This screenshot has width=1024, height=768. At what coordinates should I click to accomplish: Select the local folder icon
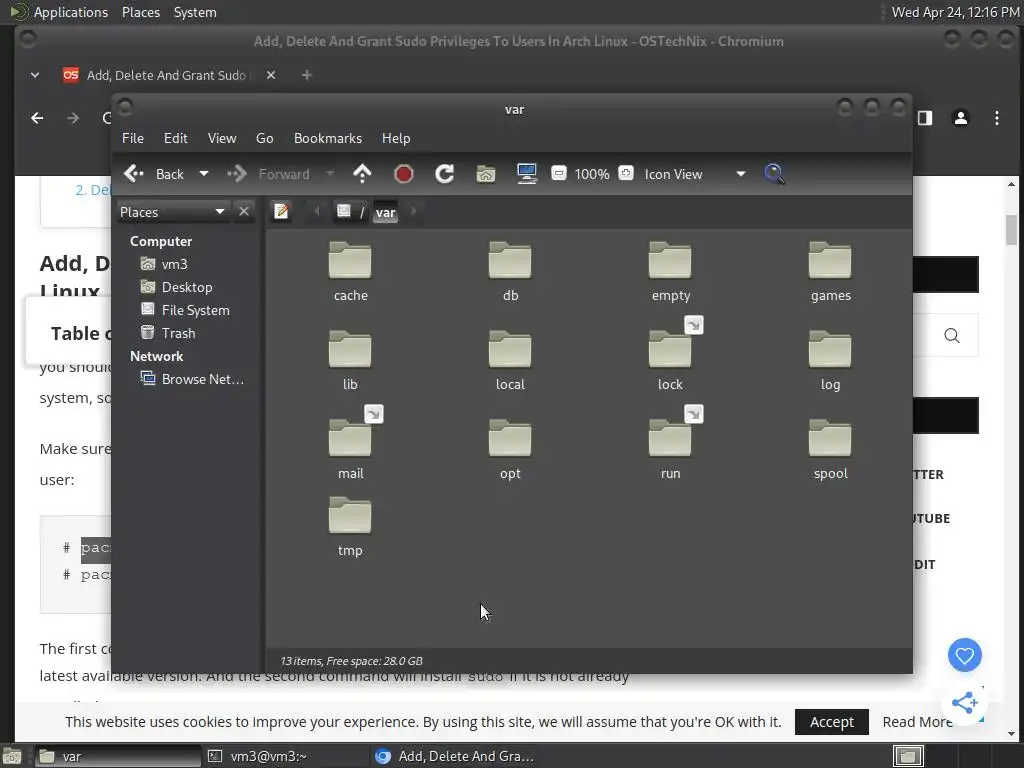[510, 349]
